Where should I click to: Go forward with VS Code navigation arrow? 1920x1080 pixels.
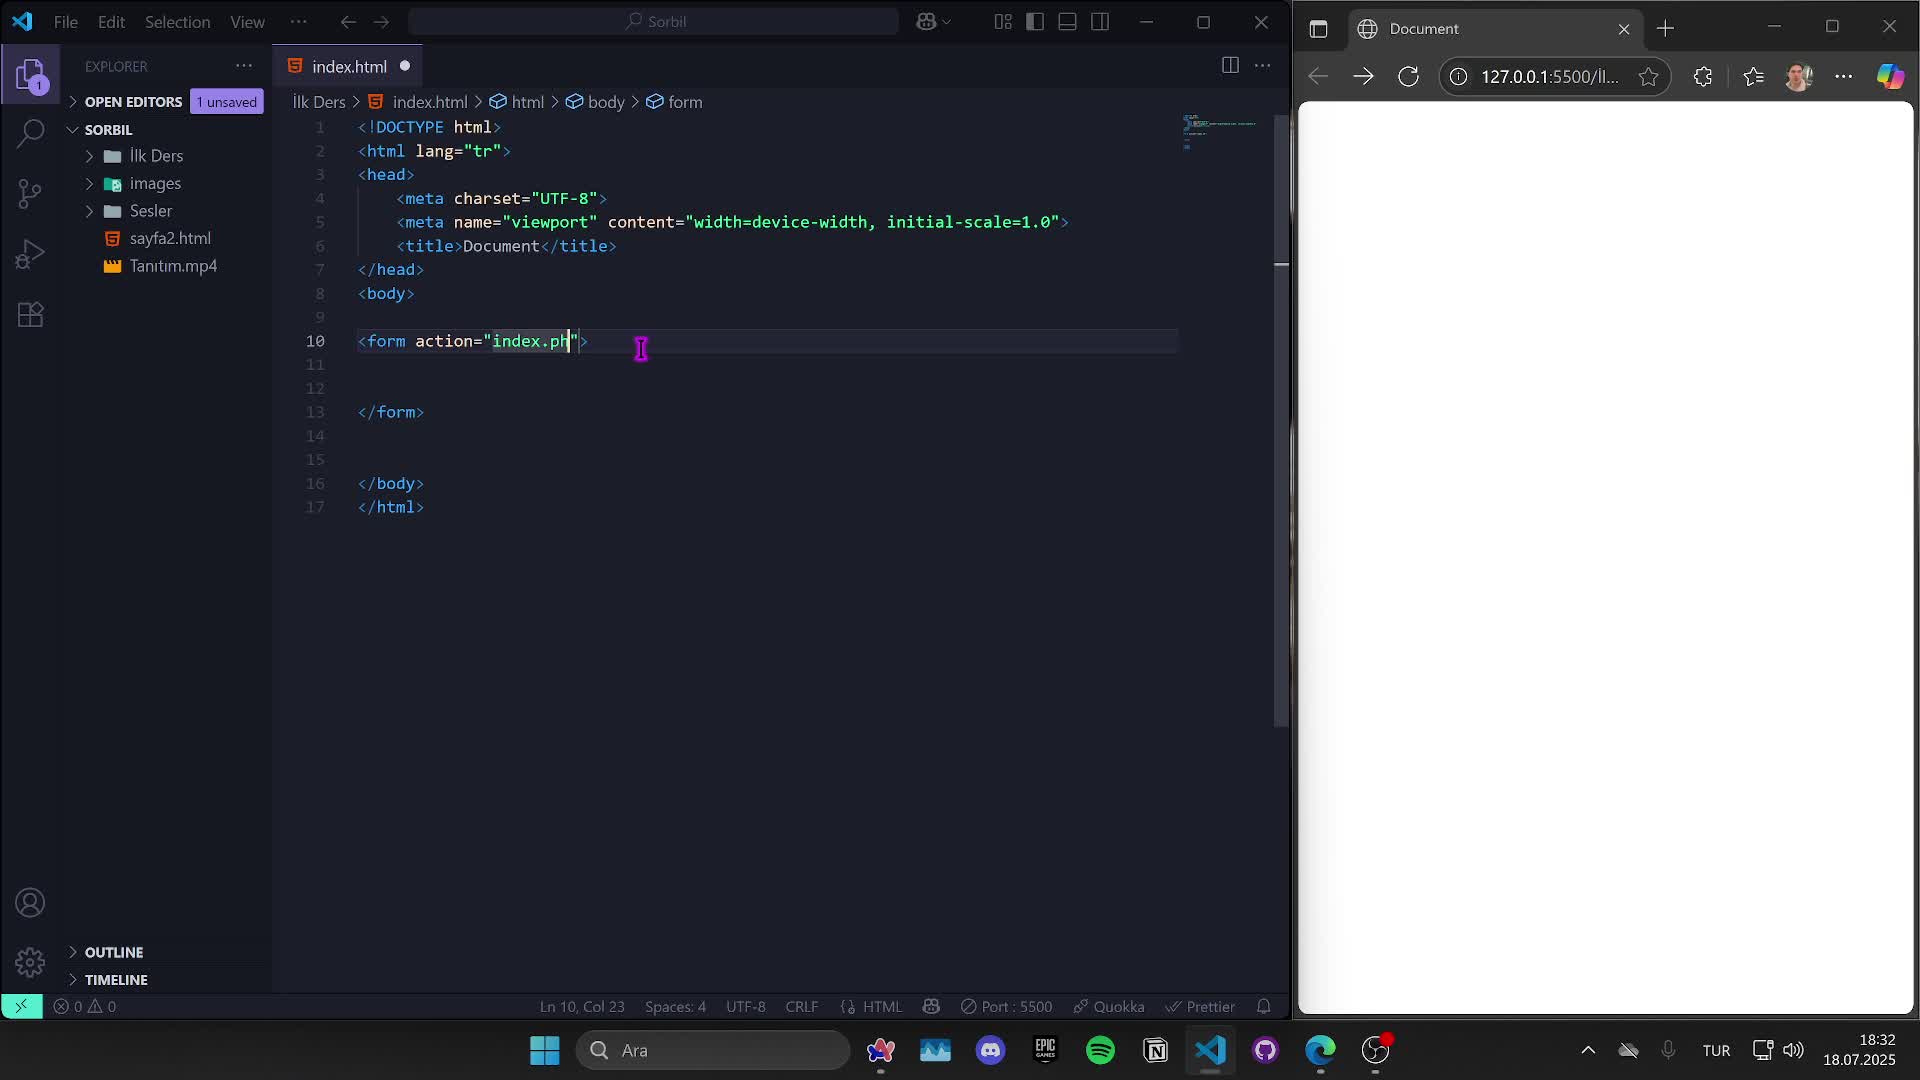click(x=381, y=22)
